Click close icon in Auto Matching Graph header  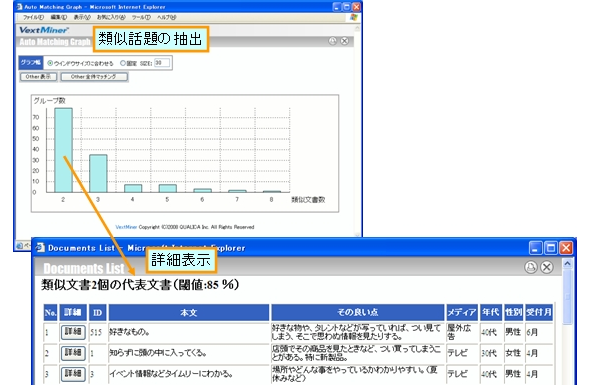coord(344,41)
